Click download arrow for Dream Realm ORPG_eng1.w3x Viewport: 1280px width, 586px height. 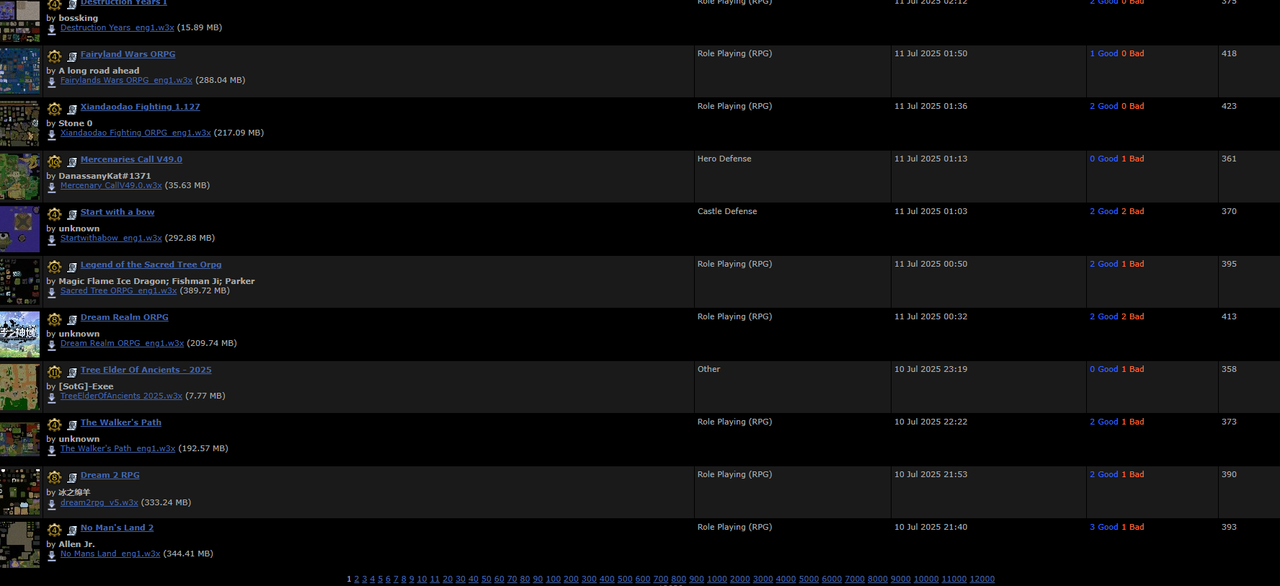(52, 344)
